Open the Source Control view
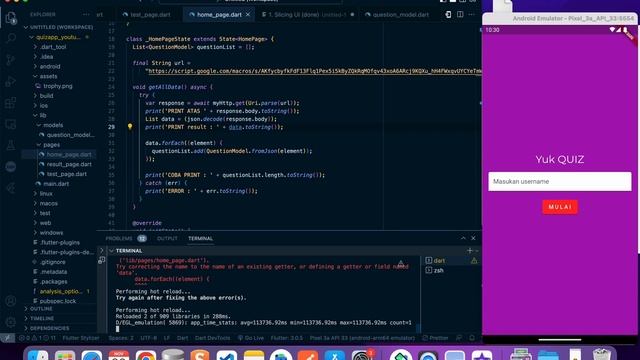The image size is (640, 360). [11, 60]
